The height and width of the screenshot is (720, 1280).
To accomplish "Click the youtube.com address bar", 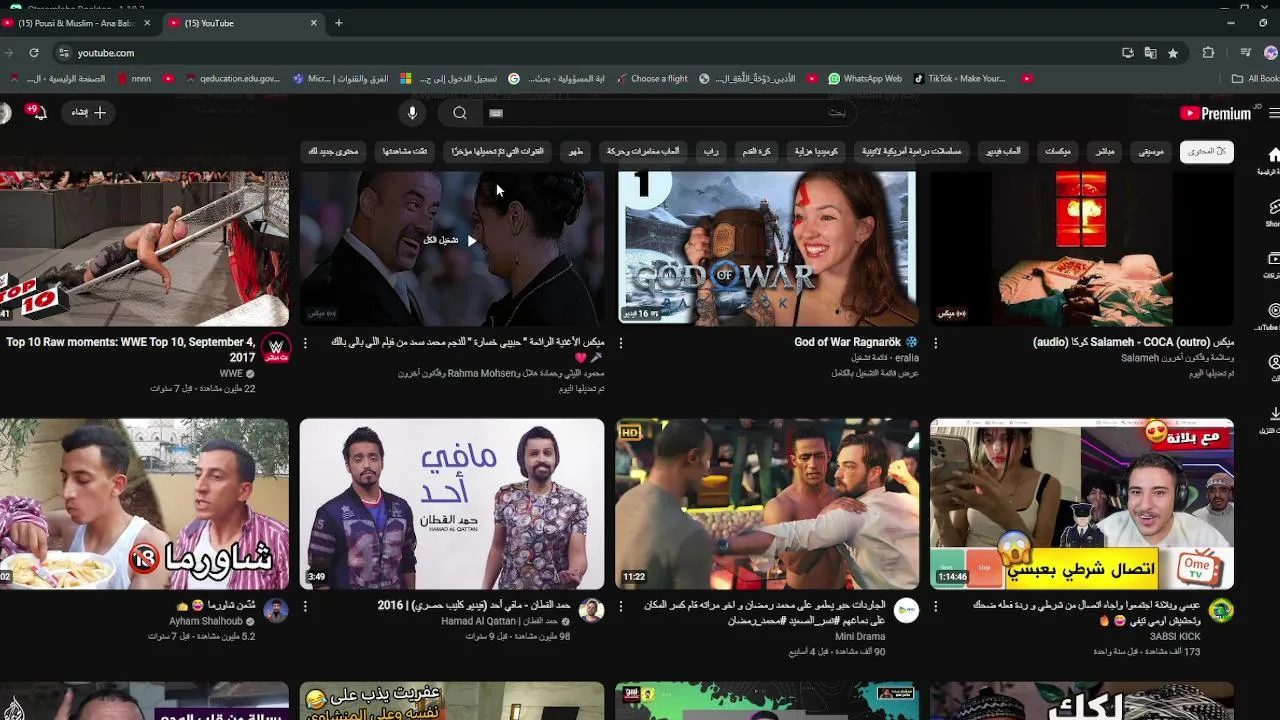I will point(590,53).
